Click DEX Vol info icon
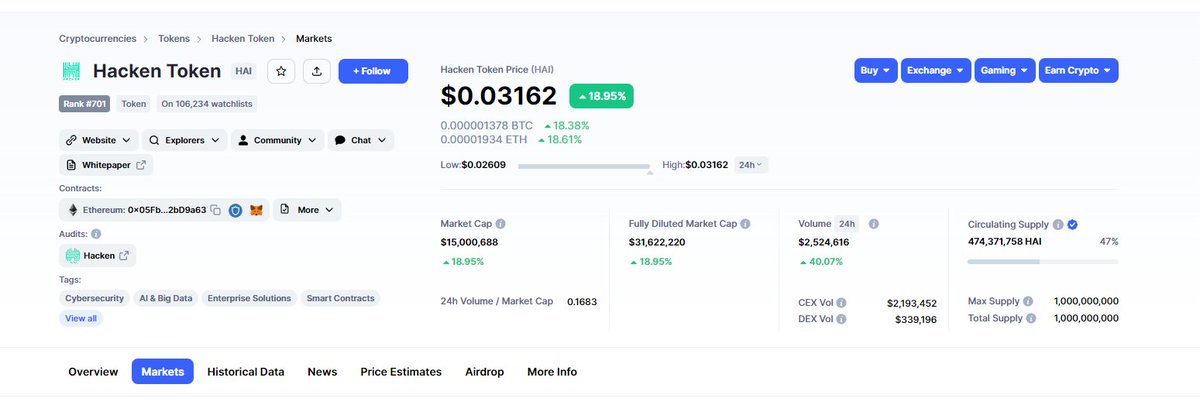Image resolution: width=1200 pixels, height=405 pixels. pos(841,319)
